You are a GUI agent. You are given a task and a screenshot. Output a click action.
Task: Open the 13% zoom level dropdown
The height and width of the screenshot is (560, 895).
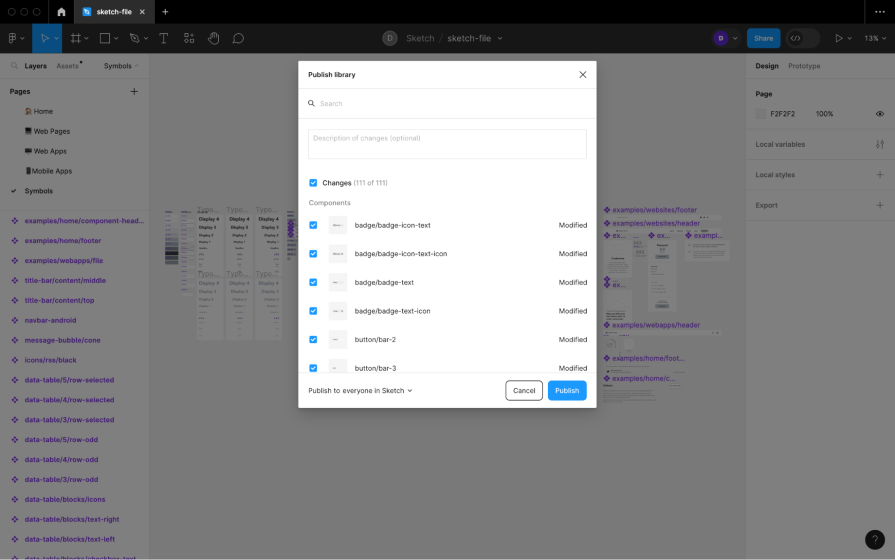click(874, 38)
